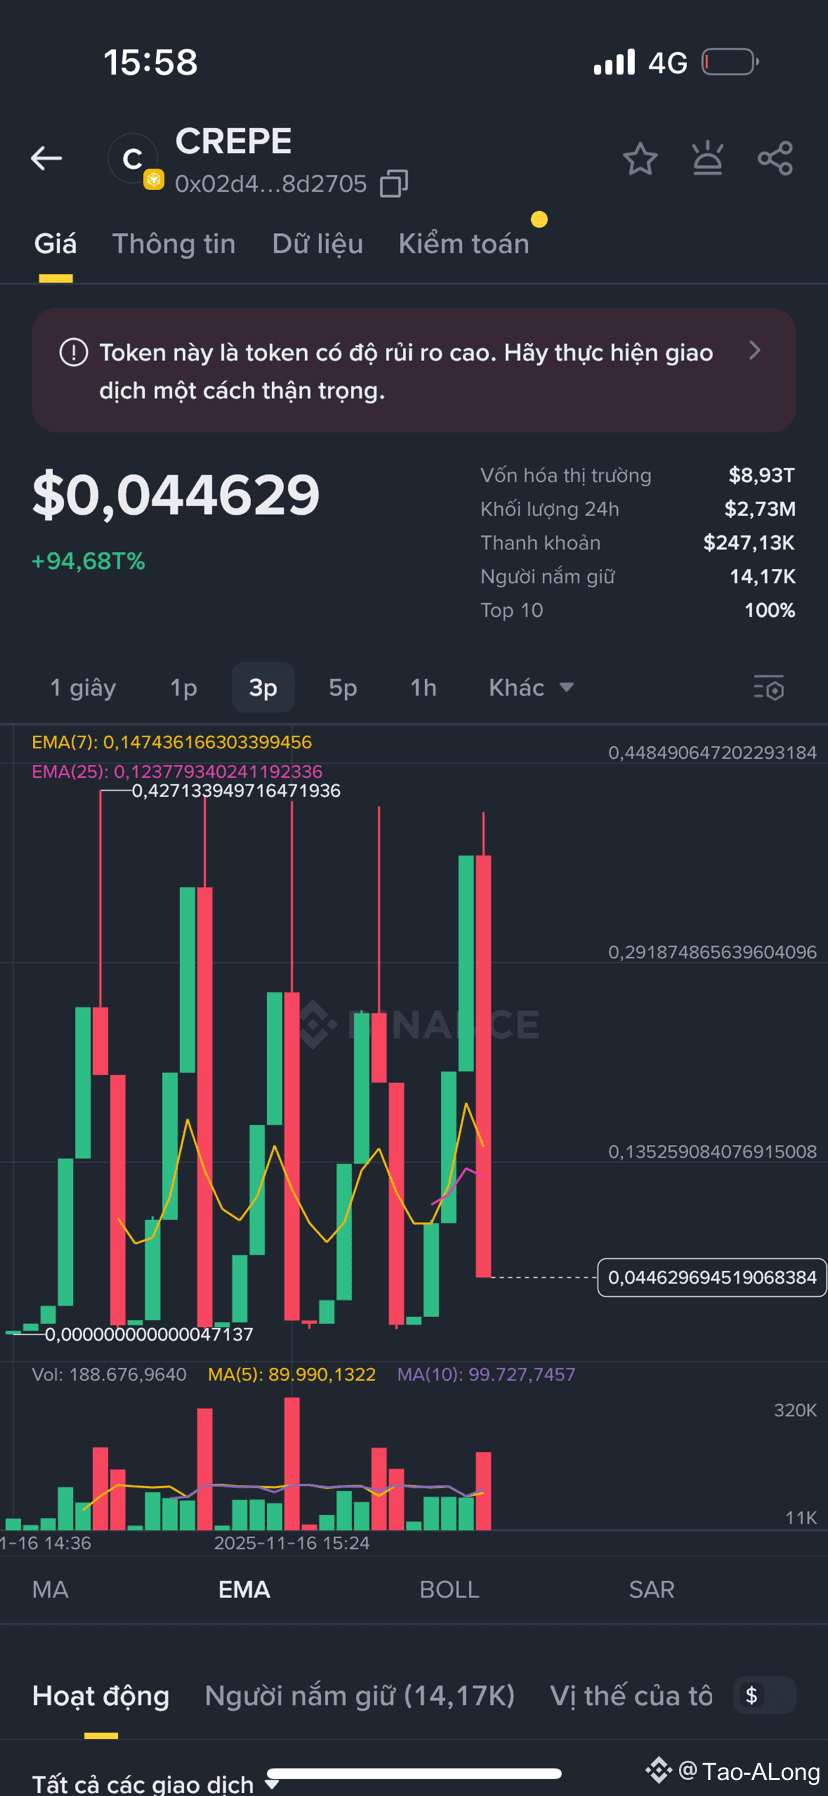The image size is (828, 1796).
Task: Open Tất cả các giao dịch filter dropdown
Action: (x=156, y=1784)
